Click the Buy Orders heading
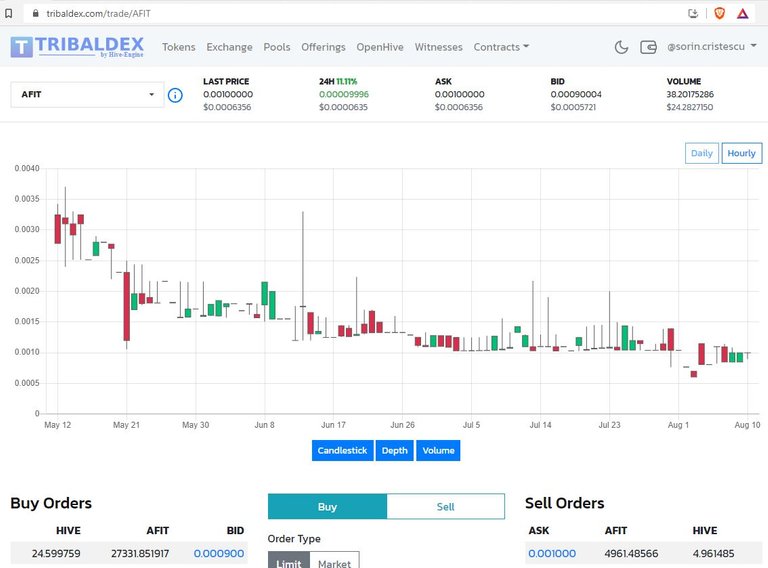Viewport: 768px width, 568px height. point(51,503)
